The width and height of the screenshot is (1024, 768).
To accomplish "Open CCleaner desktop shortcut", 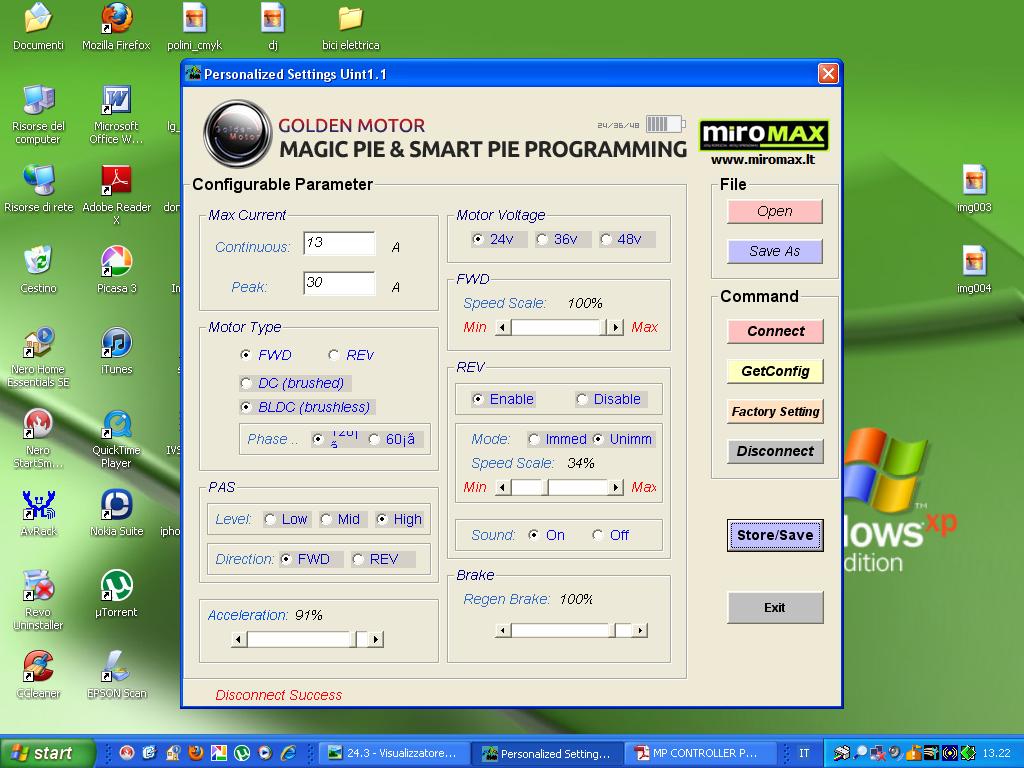I will coord(38,675).
